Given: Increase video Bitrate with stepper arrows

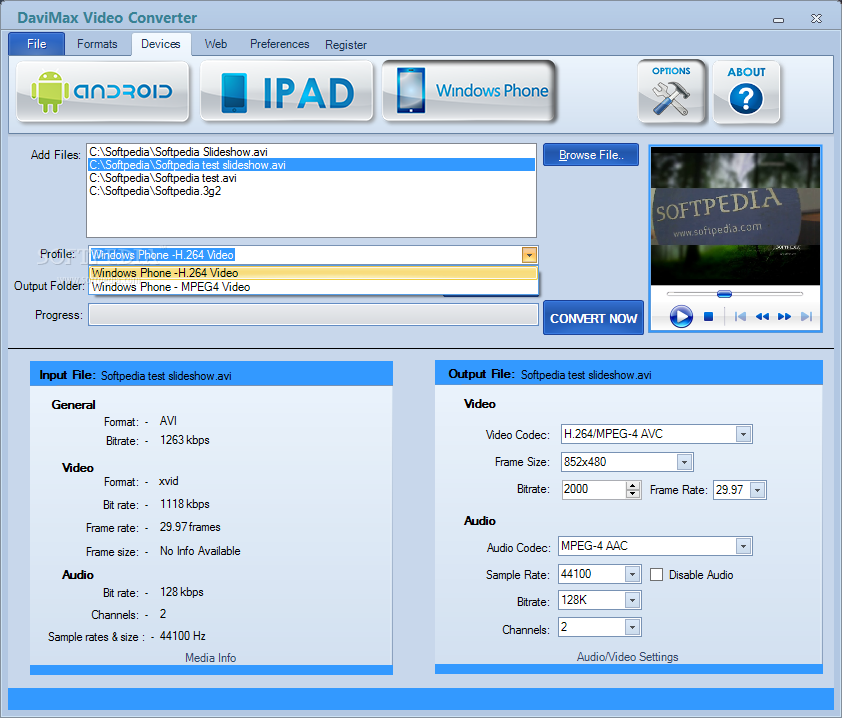Looking at the screenshot, I should [633, 485].
